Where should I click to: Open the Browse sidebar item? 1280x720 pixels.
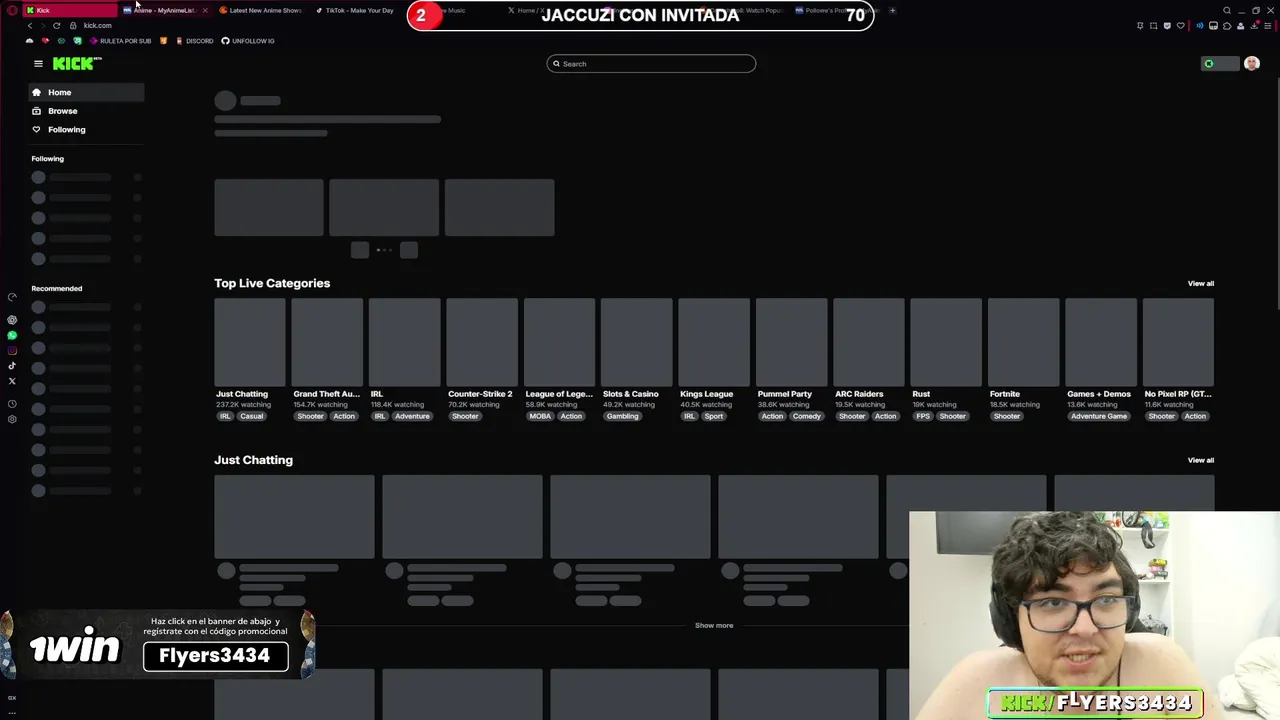pos(86,111)
